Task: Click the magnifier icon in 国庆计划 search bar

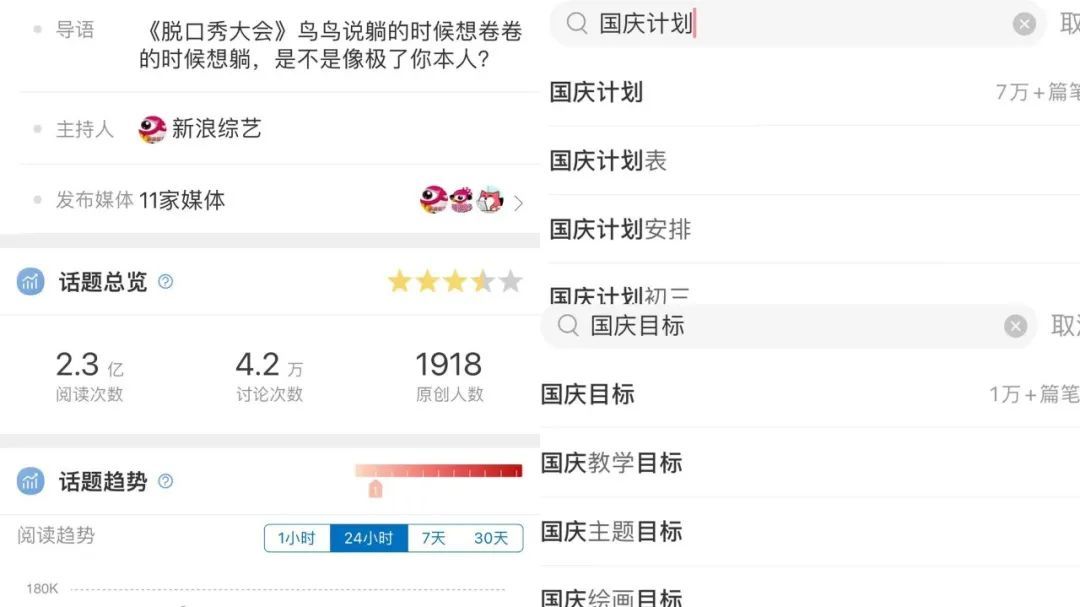Action: (x=577, y=23)
